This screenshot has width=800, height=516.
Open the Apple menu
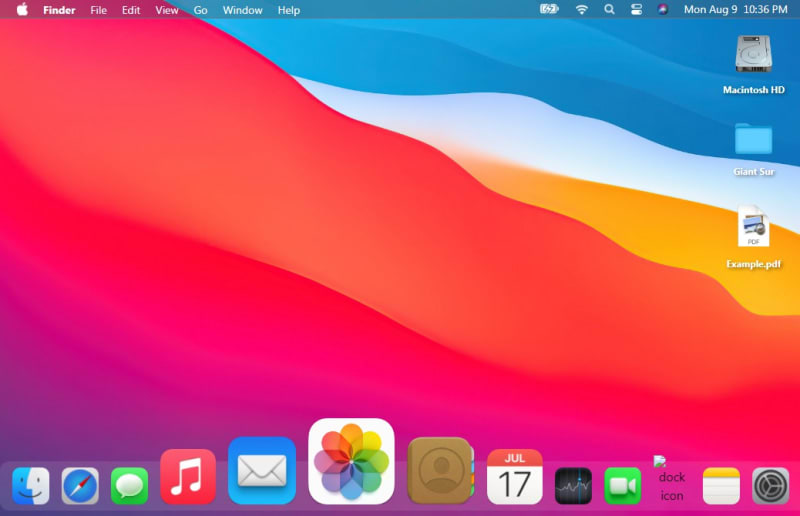[22, 10]
